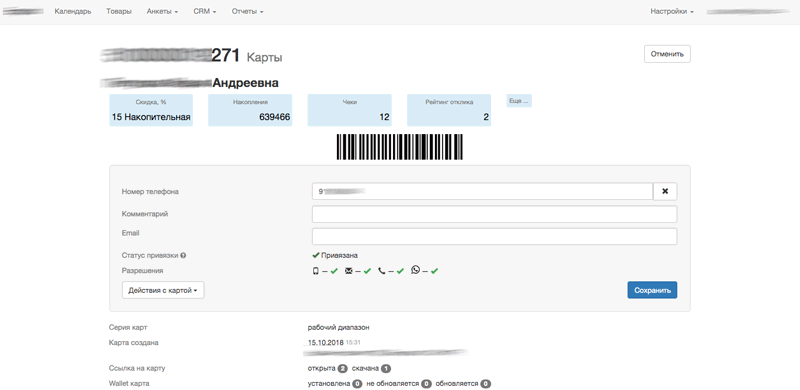This screenshot has width=800, height=390.
Task: Go to the Товары page
Action: (119, 11)
